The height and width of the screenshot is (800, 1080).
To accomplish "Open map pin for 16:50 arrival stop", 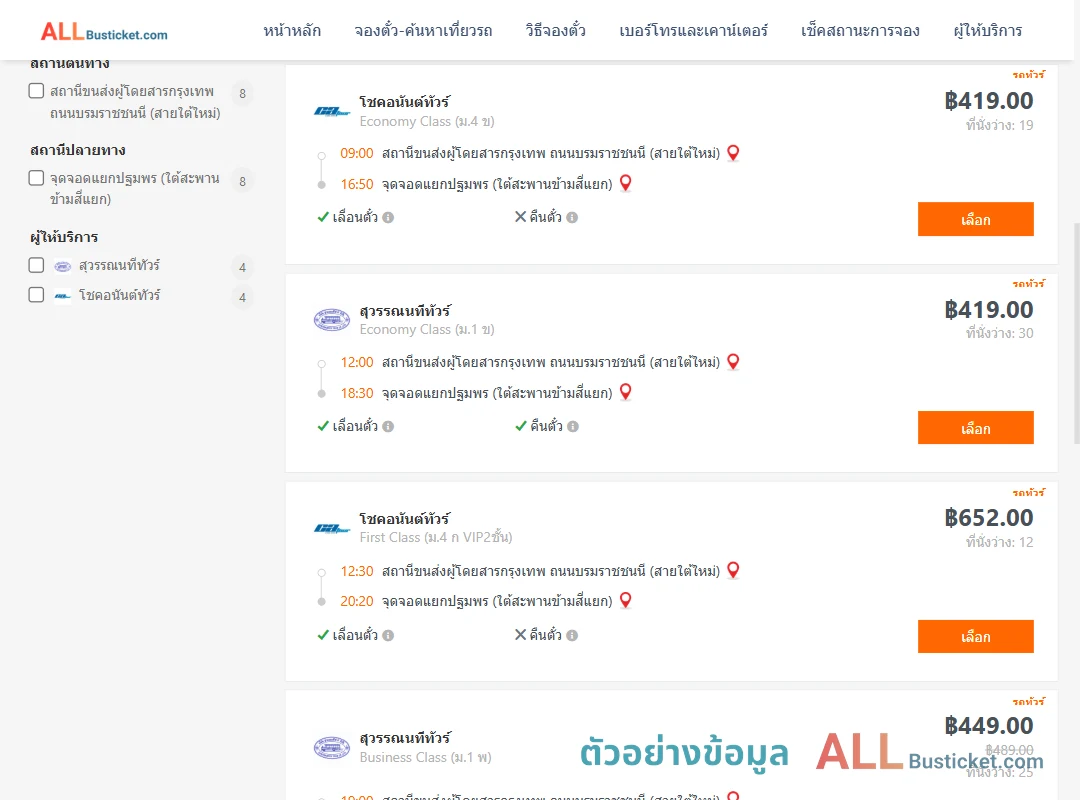I will point(625,183).
